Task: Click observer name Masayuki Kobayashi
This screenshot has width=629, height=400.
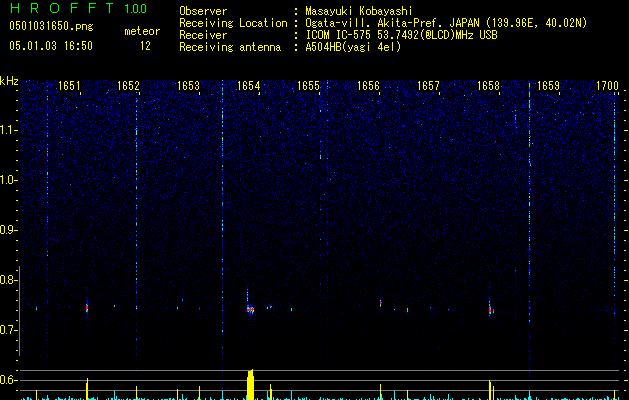Action: coord(359,11)
